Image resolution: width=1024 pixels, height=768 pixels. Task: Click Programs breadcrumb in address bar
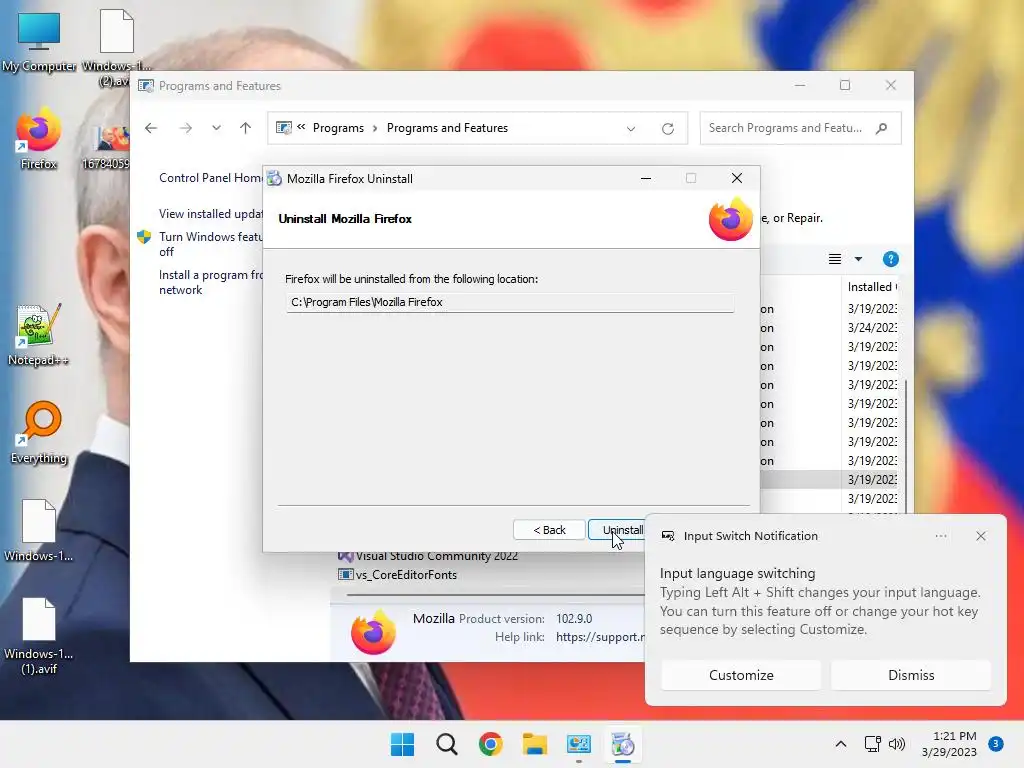pyautogui.click(x=338, y=128)
